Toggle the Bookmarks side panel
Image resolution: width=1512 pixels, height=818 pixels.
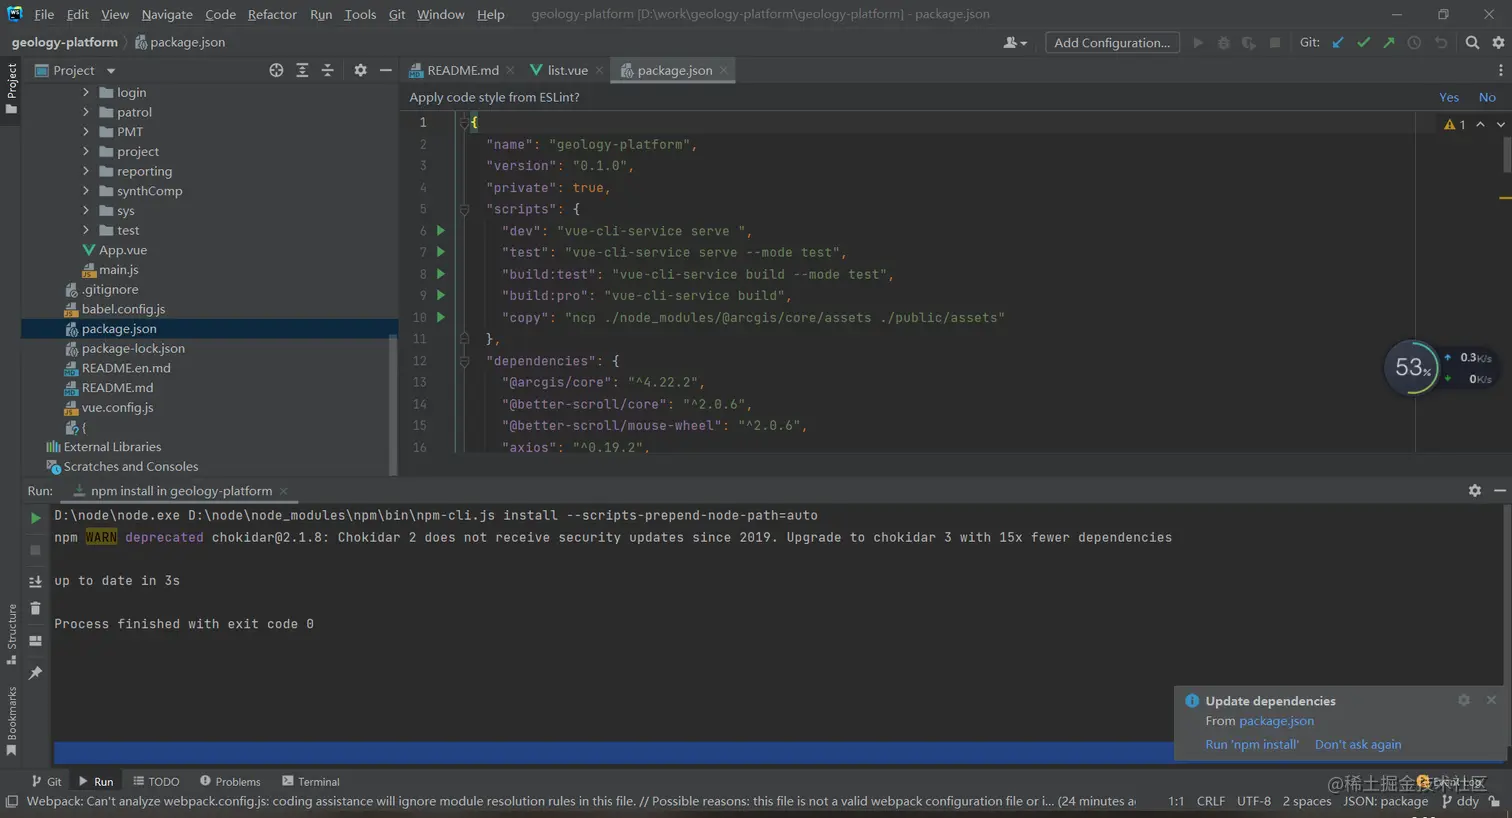click(x=12, y=721)
